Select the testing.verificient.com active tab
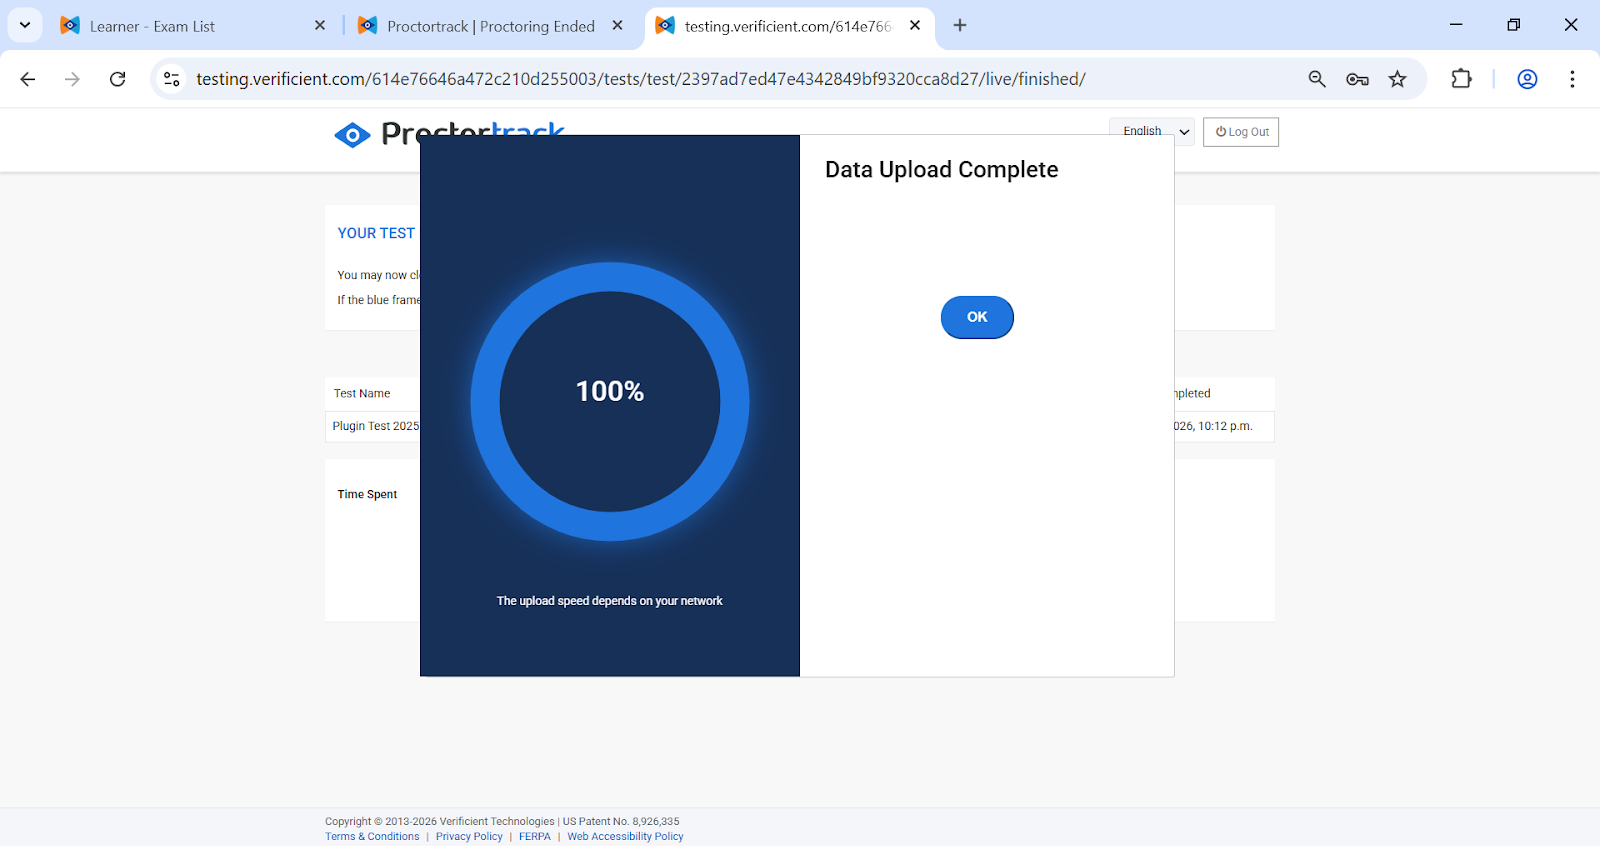 787,26
